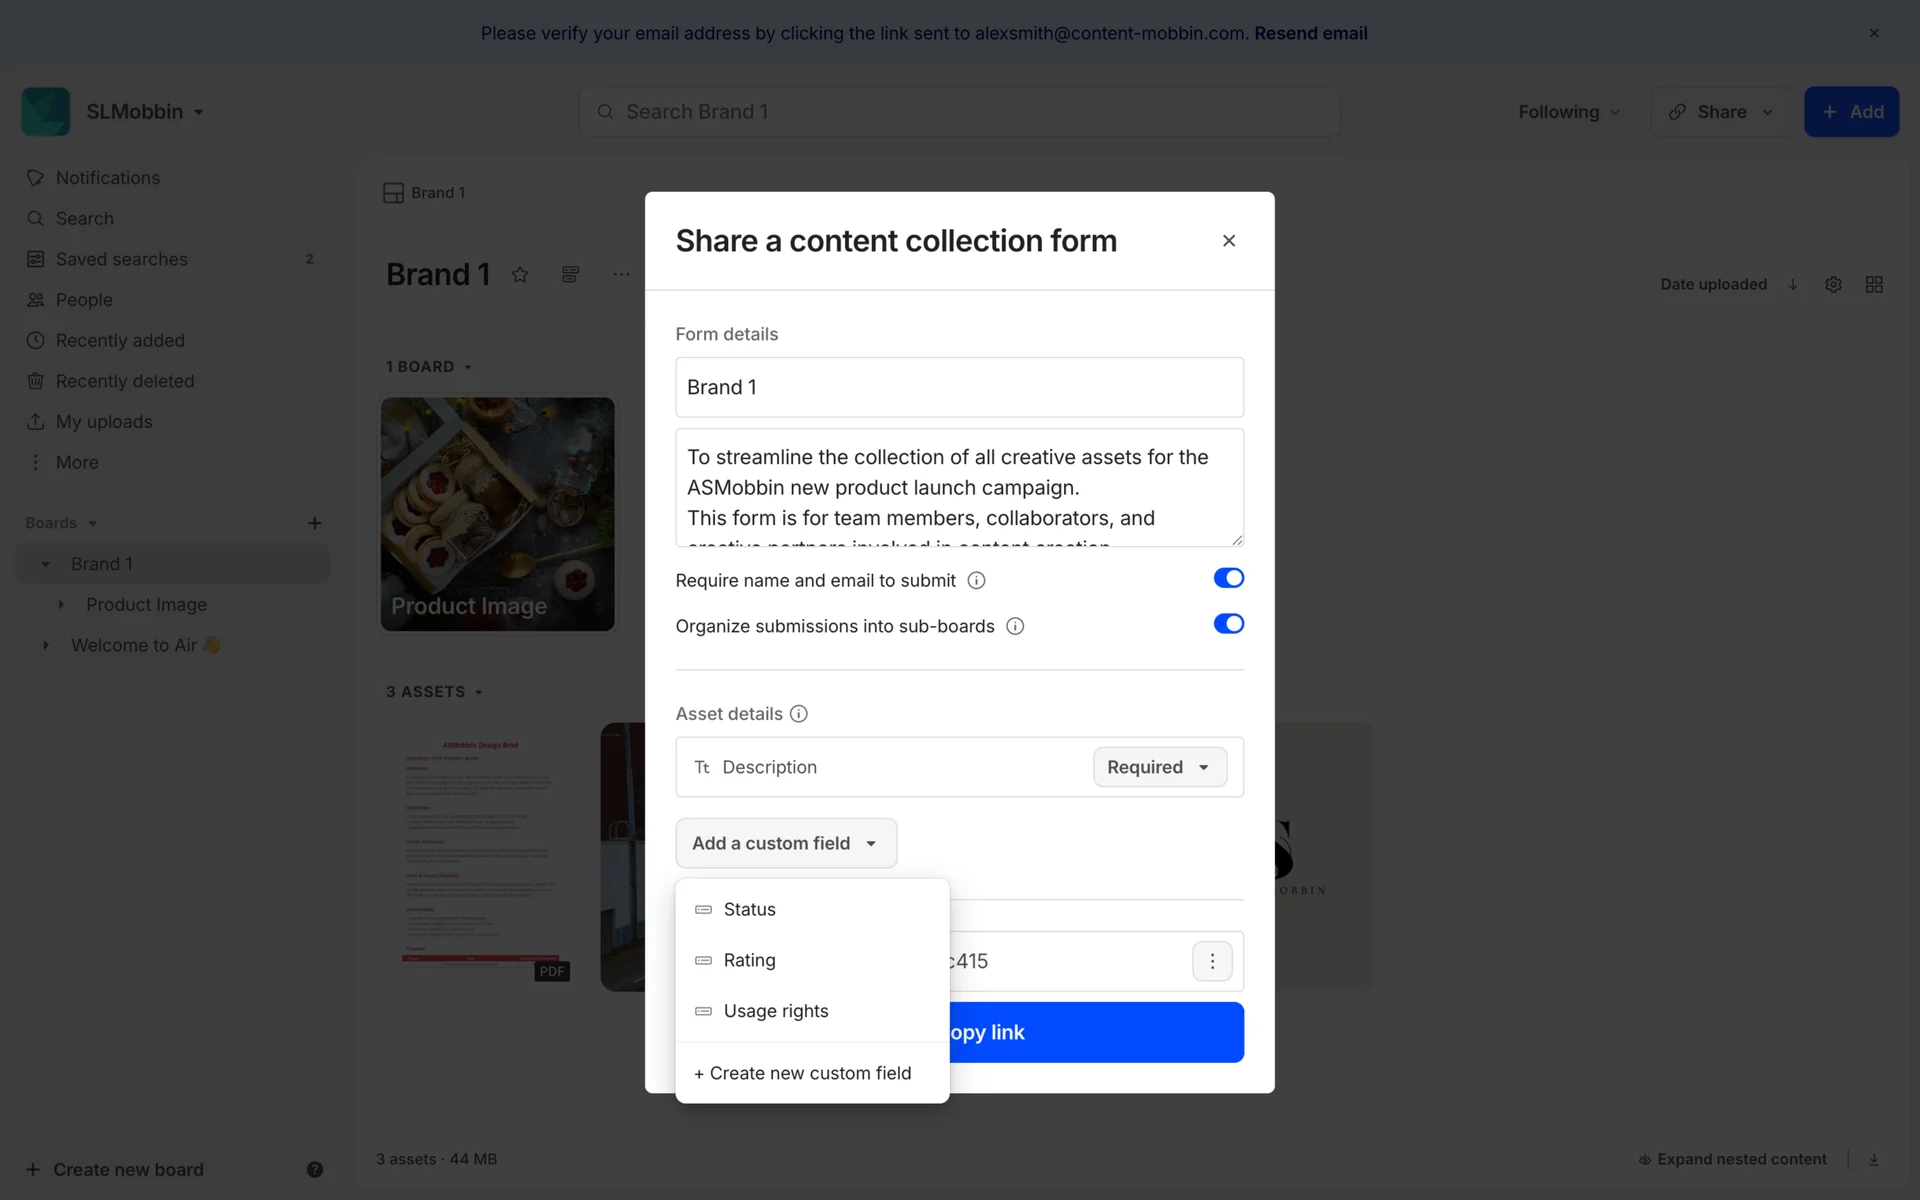Open the view settings gear icon

click(1833, 285)
